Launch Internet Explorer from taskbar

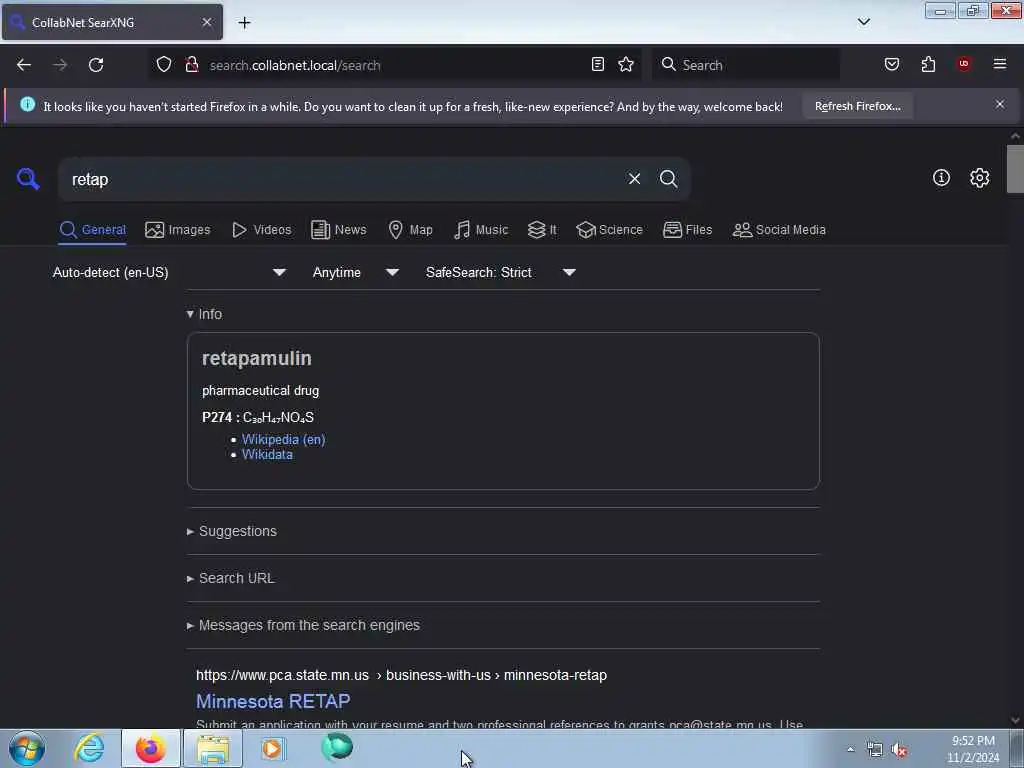[x=89, y=748]
